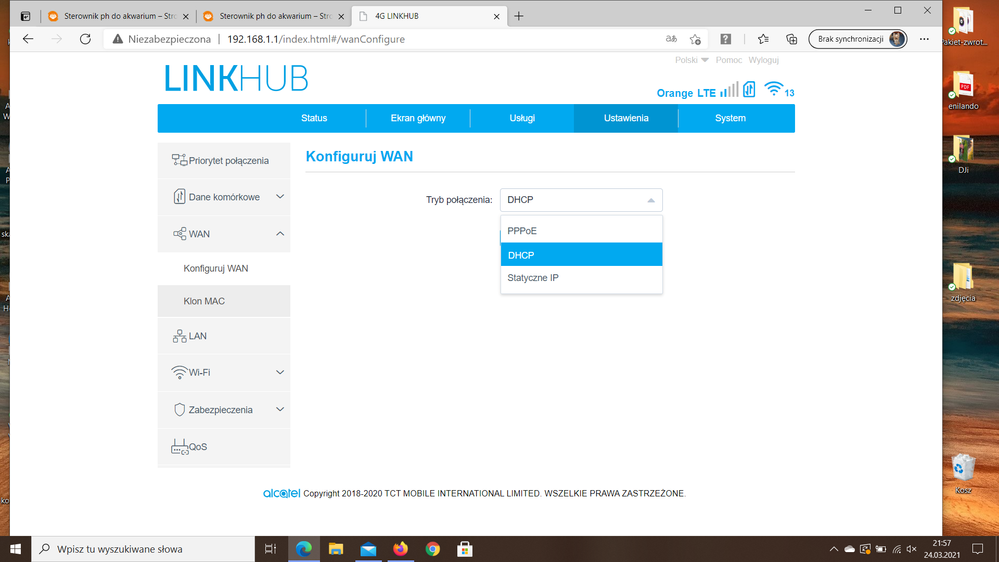999x562 pixels.
Task: Click the Wyloguj logout link
Action: point(763,60)
